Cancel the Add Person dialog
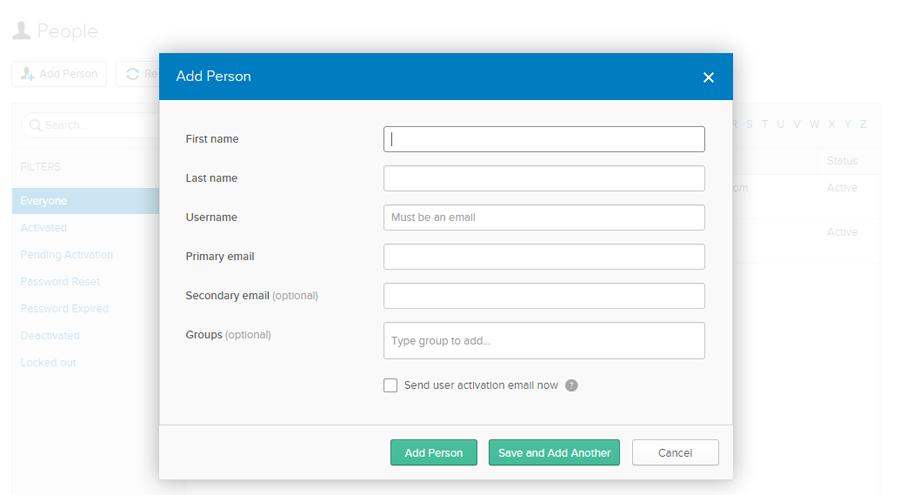The width and height of the screenshot is (900, 495). (x=675, y=453)
